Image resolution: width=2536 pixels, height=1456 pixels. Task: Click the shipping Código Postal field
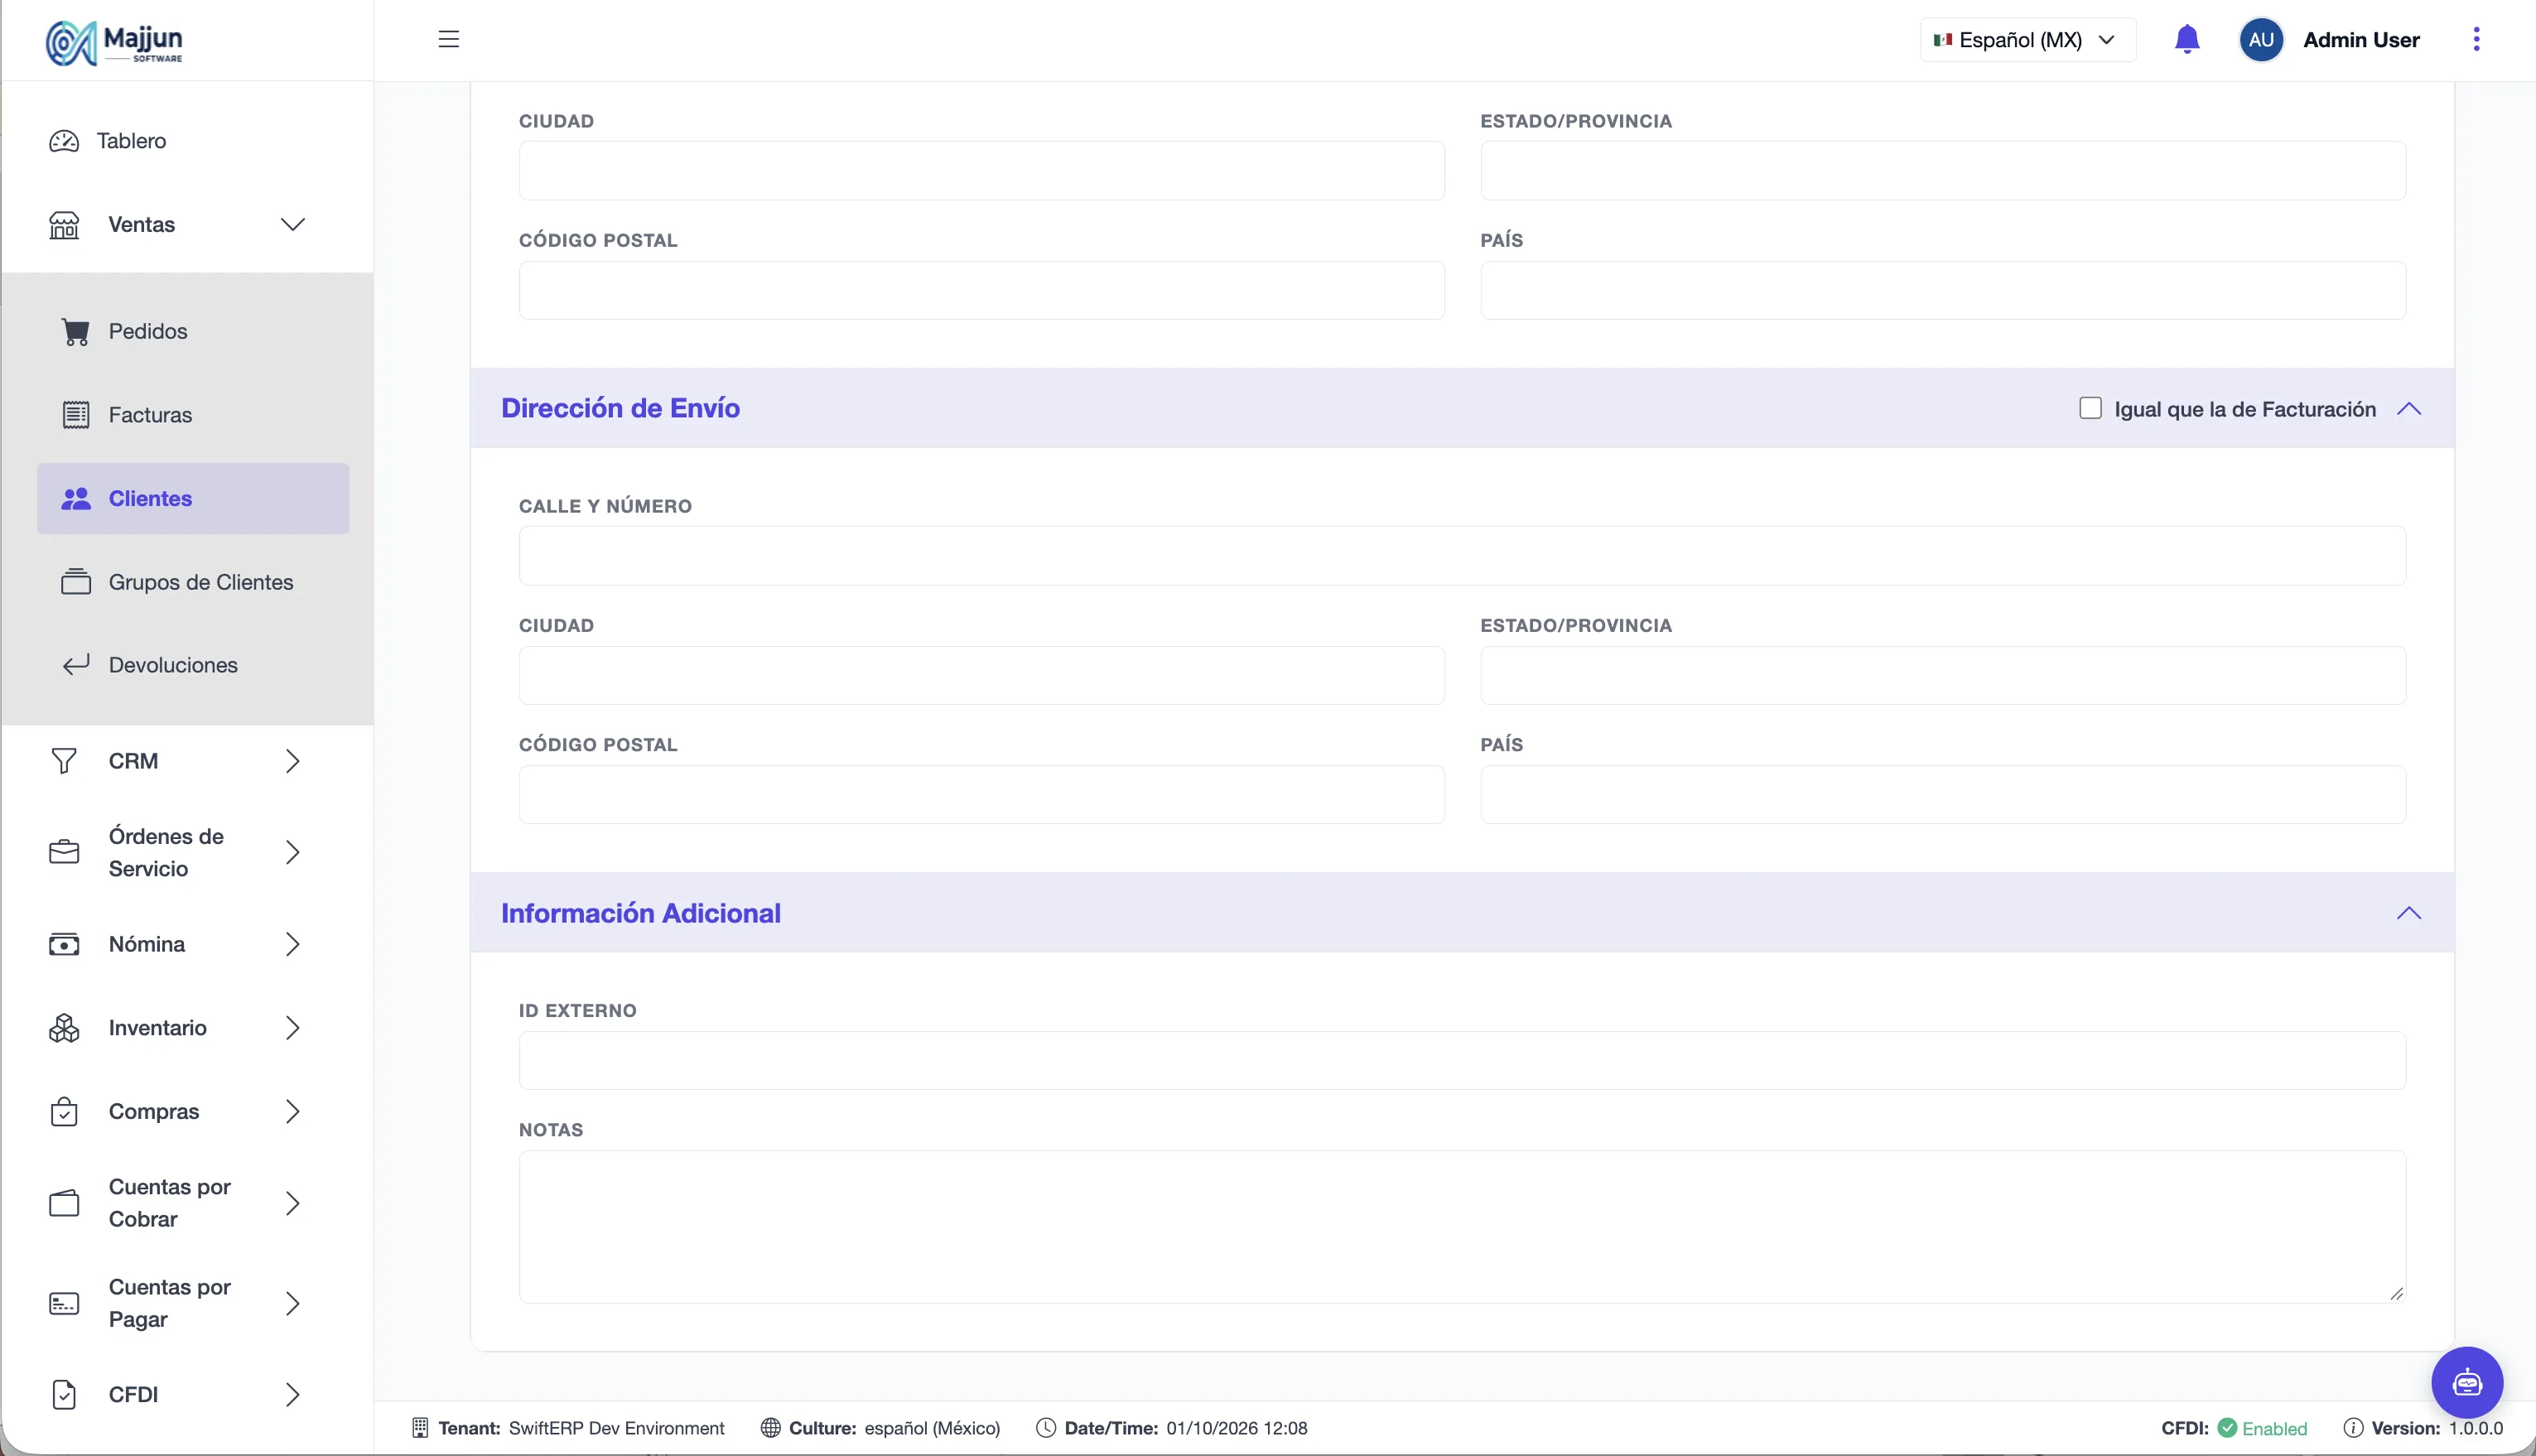tap(981, 794)
